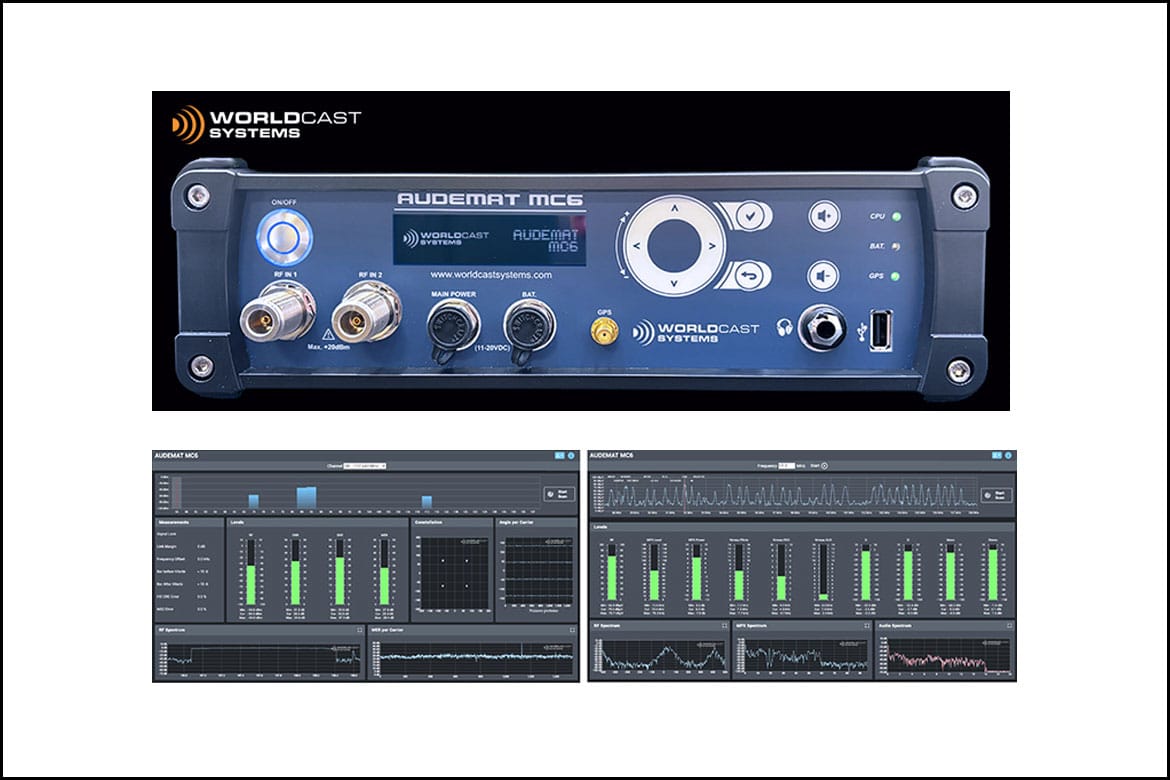
Task: Click the RF level meter in Frequency dashboard
Action: pyautogui.click(x=612, y=572)
